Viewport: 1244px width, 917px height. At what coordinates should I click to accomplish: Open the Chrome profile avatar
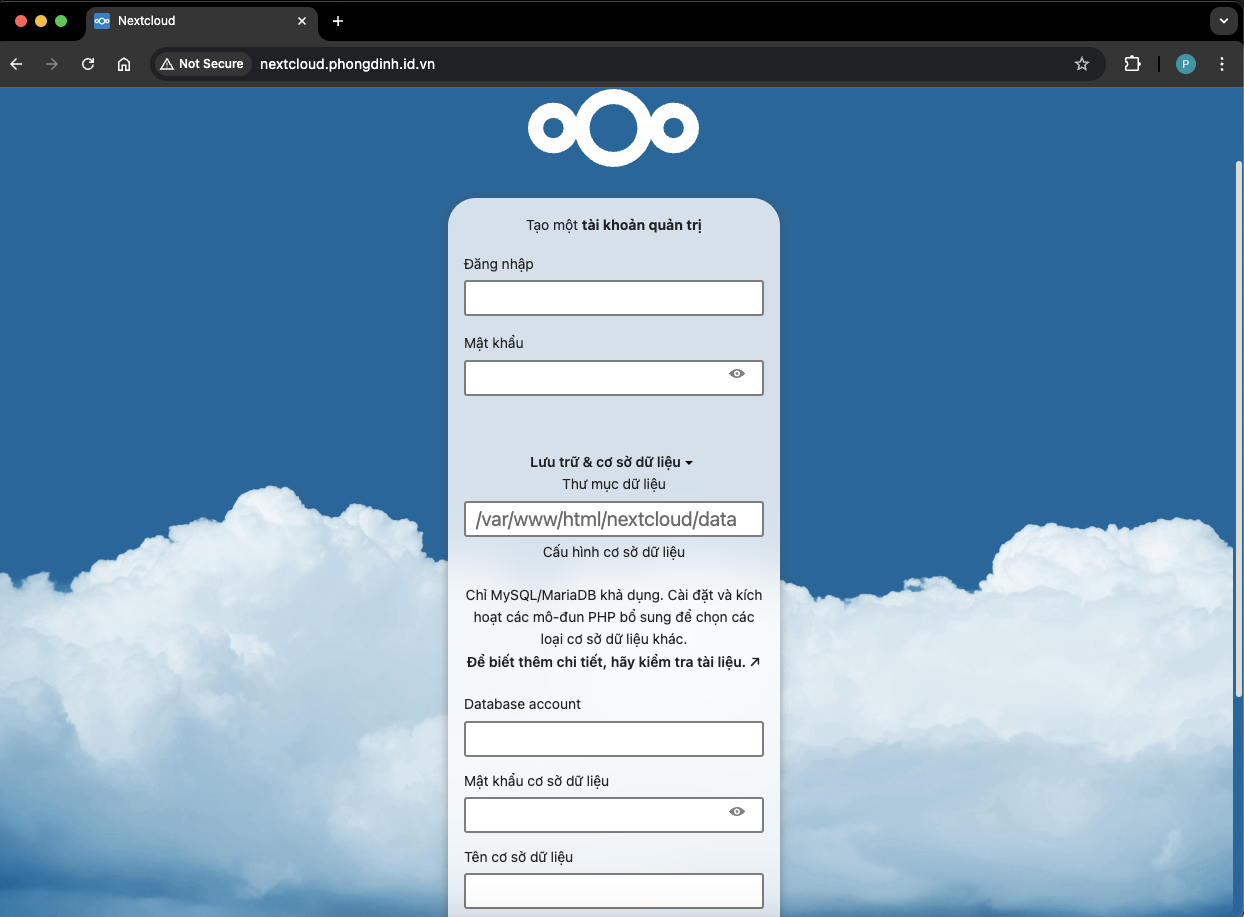tap(1186, 64)
